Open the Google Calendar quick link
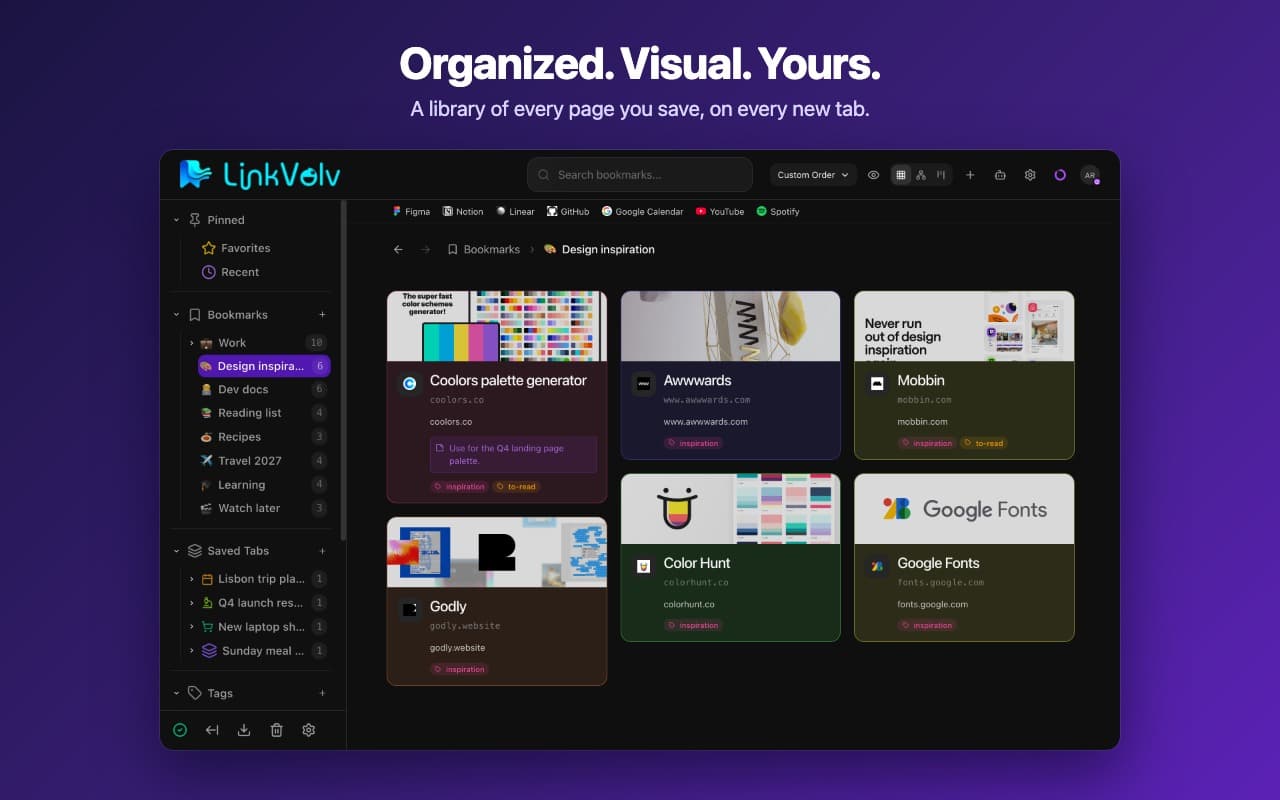The height and width of the screenshot is (800, 1280). (x=642, y=212)
